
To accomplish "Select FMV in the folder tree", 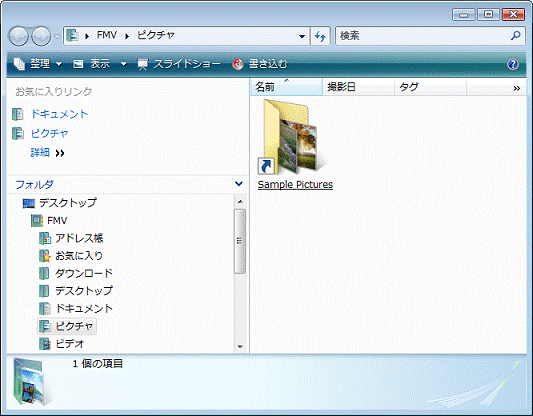I will 57,221.
